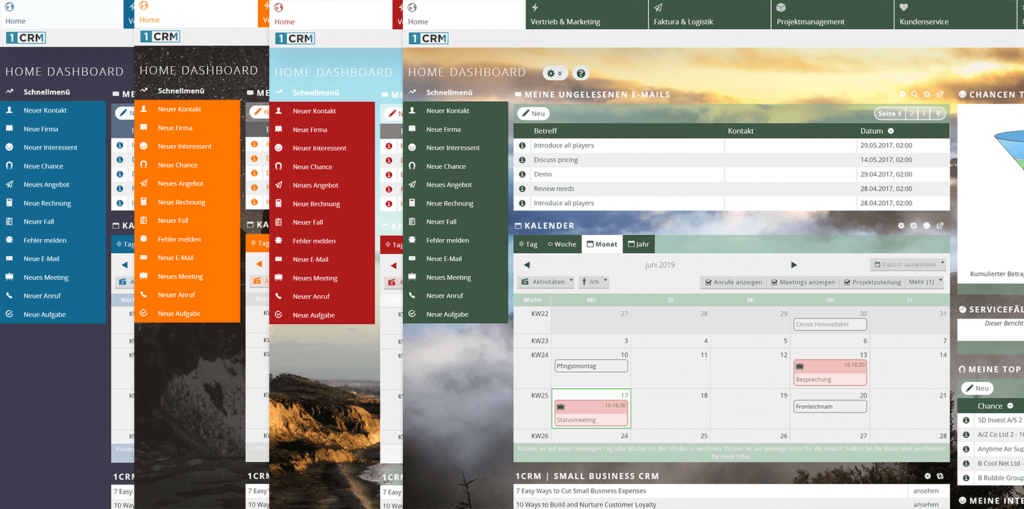This screenshot has width=1024, height=509.
Task: Refresh the unread e-mails panel
Action: [x=927, y=95]
